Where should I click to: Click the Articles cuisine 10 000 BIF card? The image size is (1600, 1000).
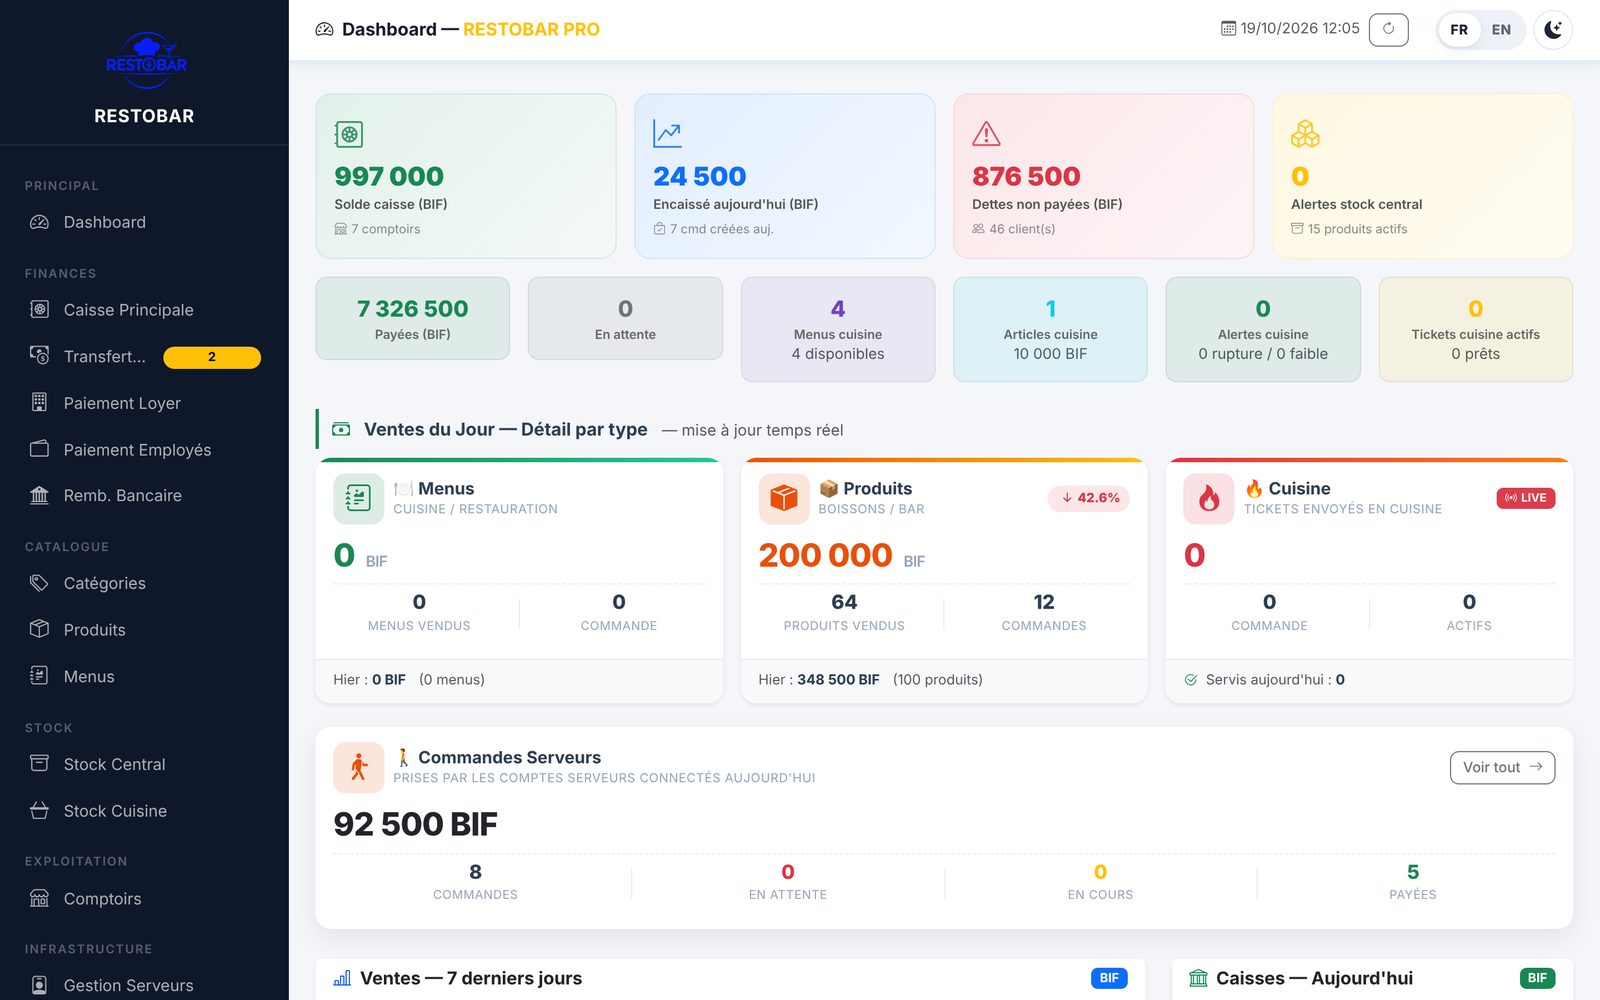tap(1050, 329)
